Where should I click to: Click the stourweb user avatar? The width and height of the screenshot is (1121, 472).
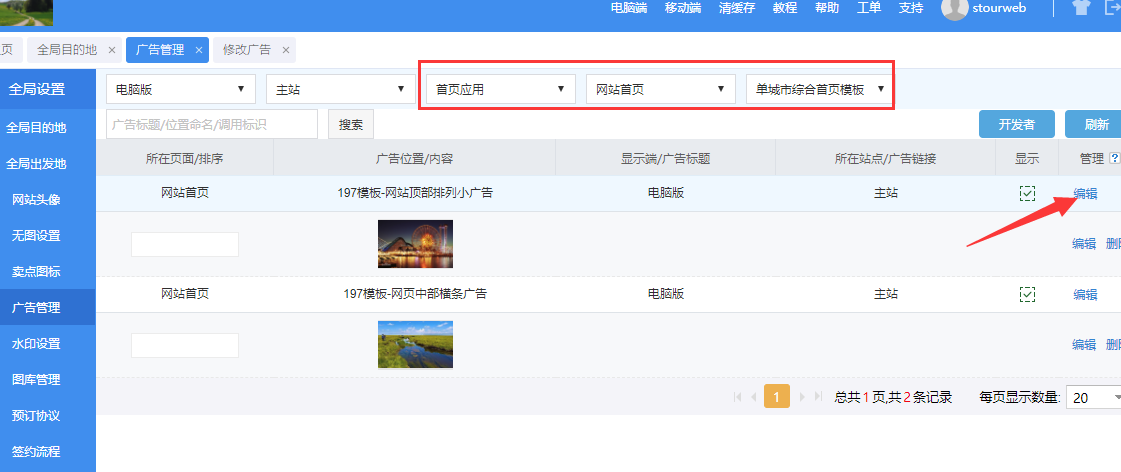point(955,9)
